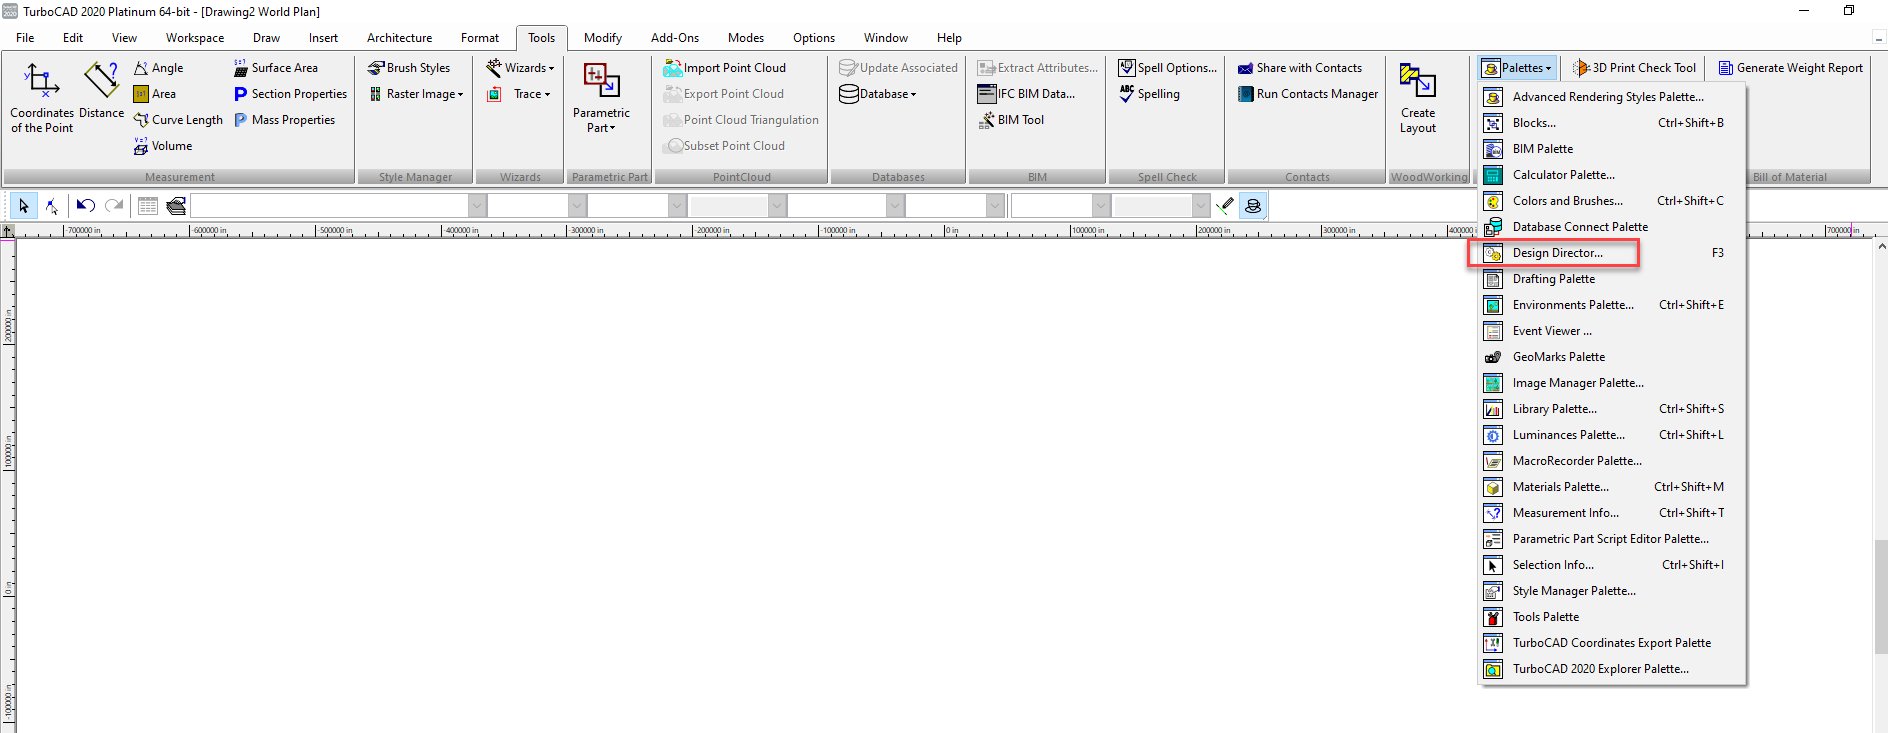Expand the Raster Image dropdown
1888x733 pixels.
tap(416, 94)
